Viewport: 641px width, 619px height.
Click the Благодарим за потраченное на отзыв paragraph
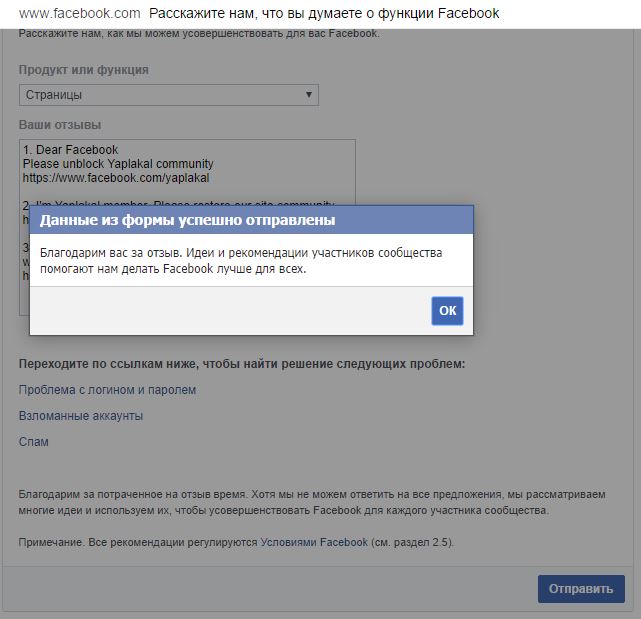pos(312,502)
